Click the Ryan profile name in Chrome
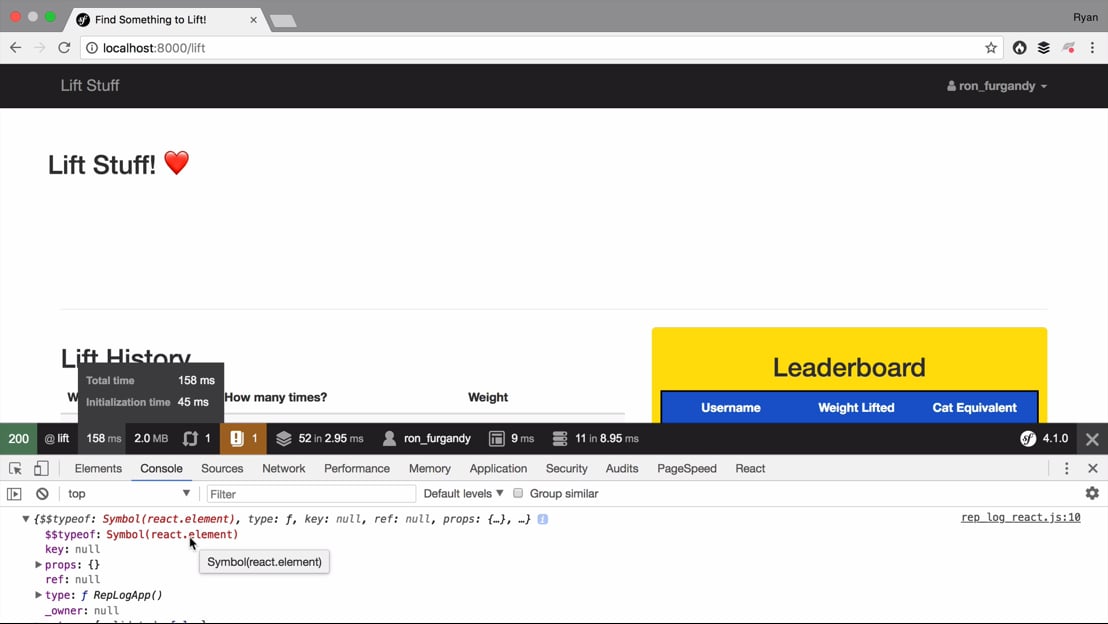This screenshot has width=1108, height=624. click(x=1085, y=17)
